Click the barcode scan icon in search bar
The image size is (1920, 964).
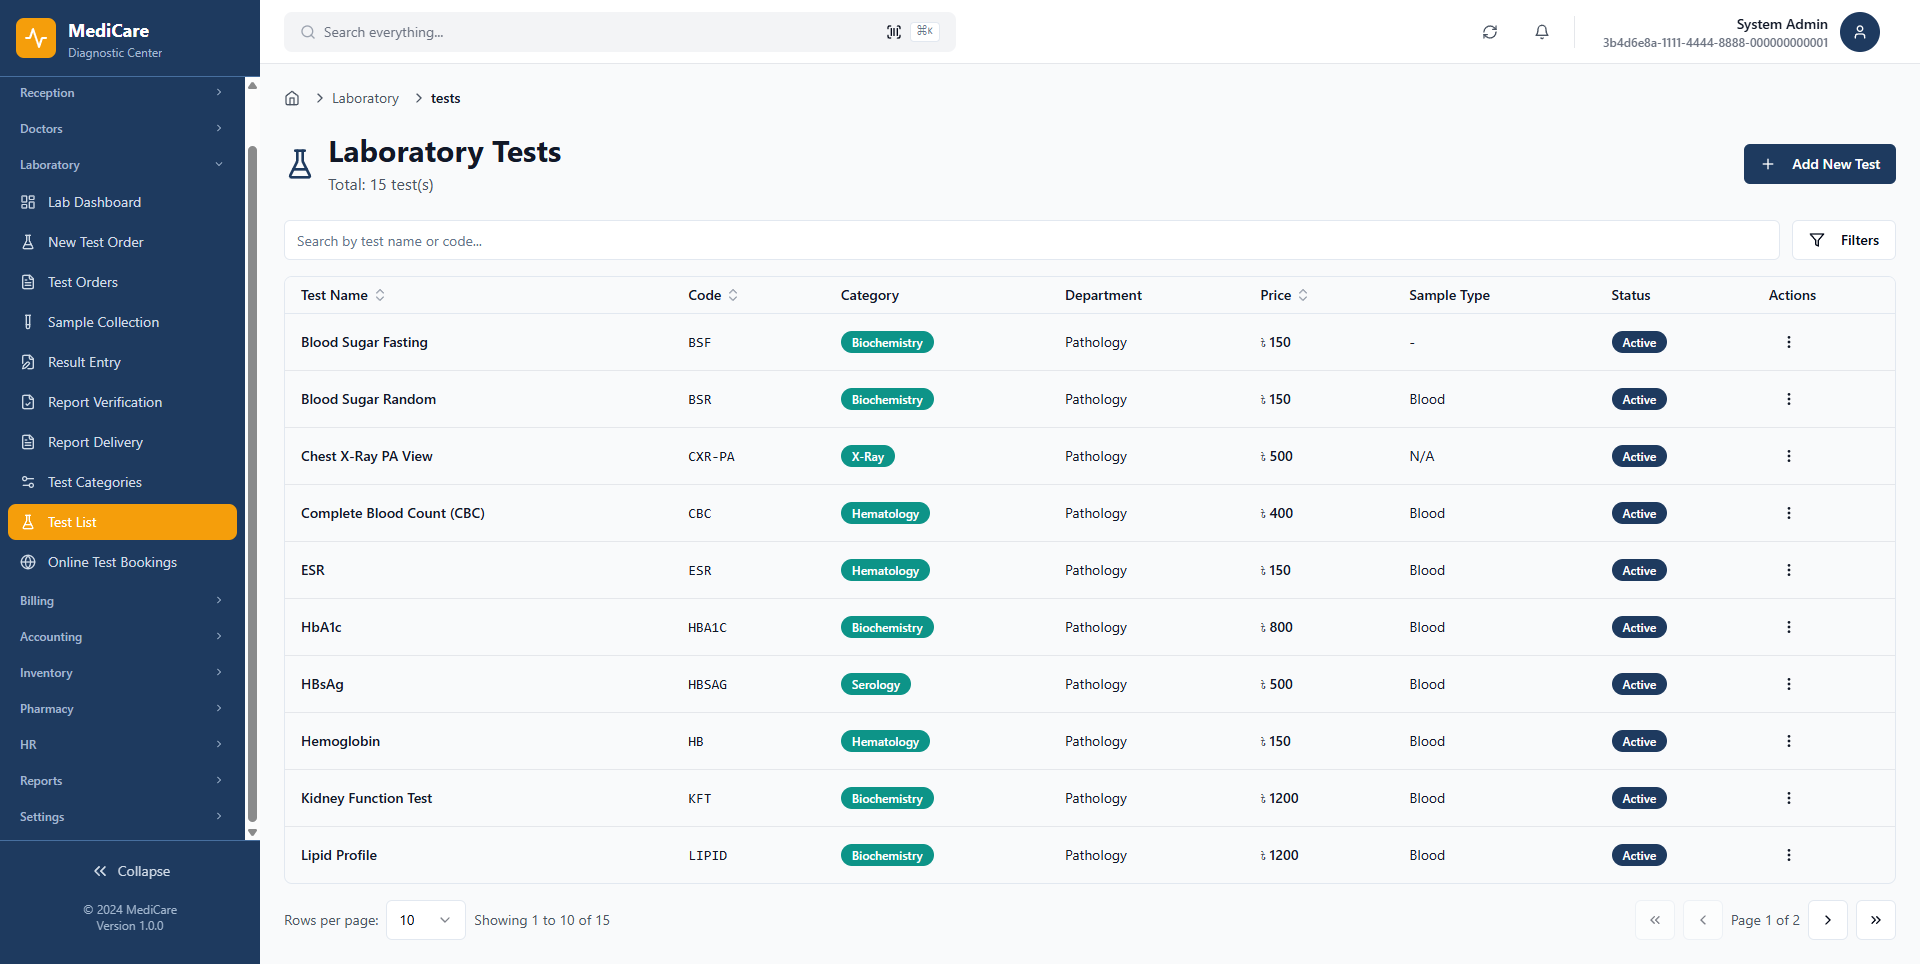coord(894,31)
